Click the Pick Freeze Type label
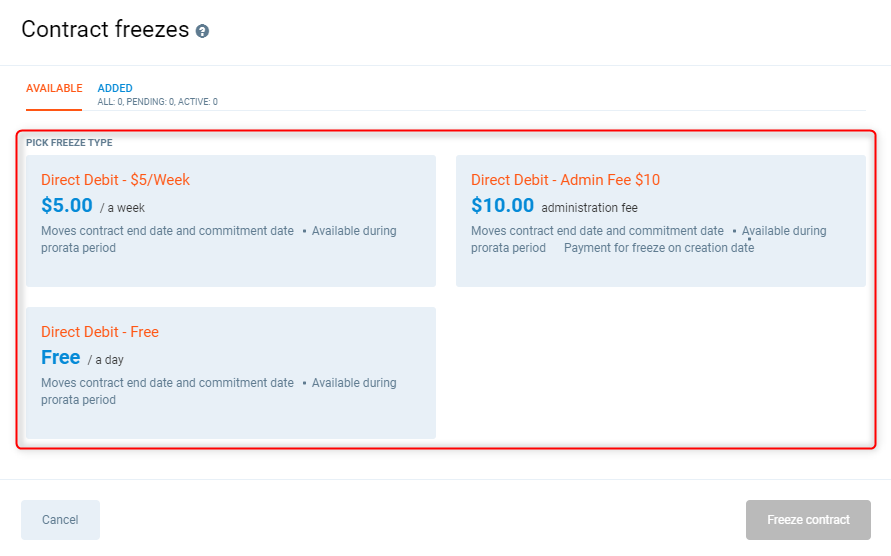 click(x=69, y=143)
